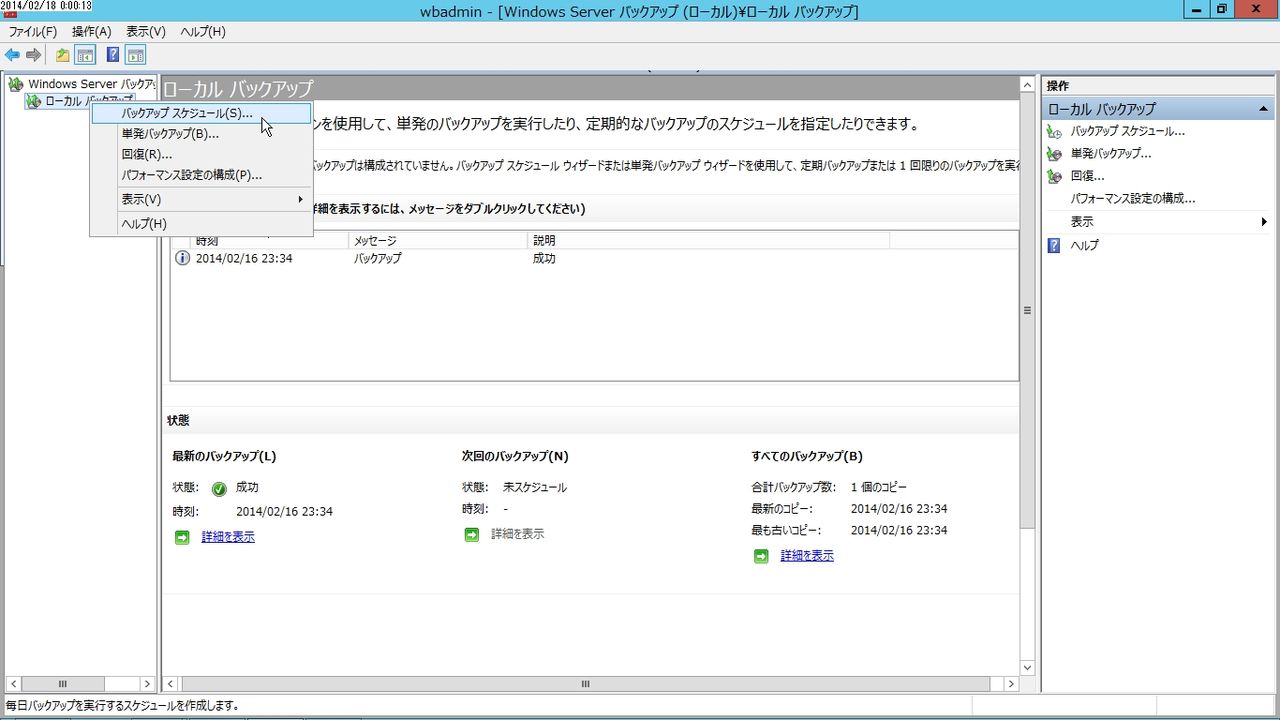Screen dimensions: 1280x720
Task: Toggle the Show/Hide Action Pane toolbar icon
Action: [136, 55]
